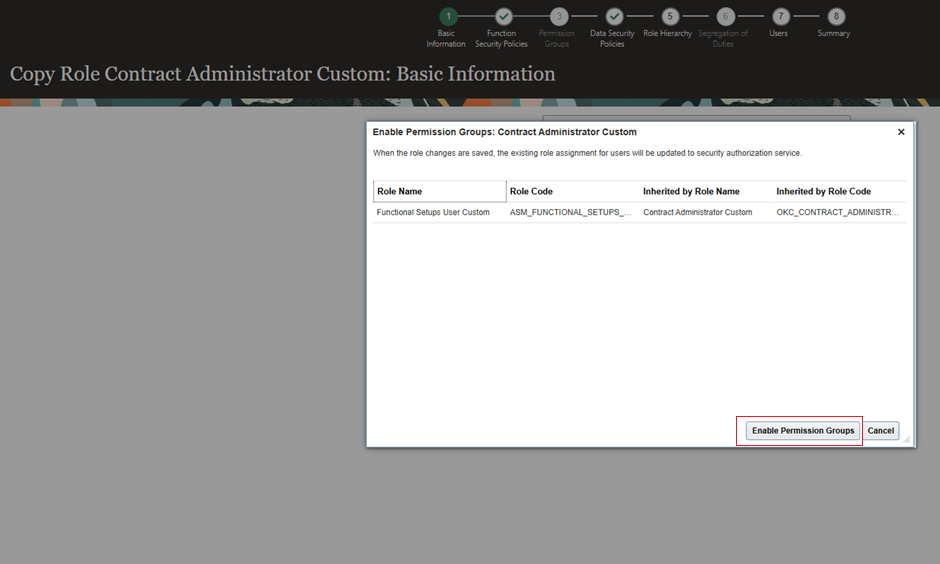The width and height of the screenshot is (940, 564).
Task: Click the Function Security Policies step label
Action: (501, 38)
